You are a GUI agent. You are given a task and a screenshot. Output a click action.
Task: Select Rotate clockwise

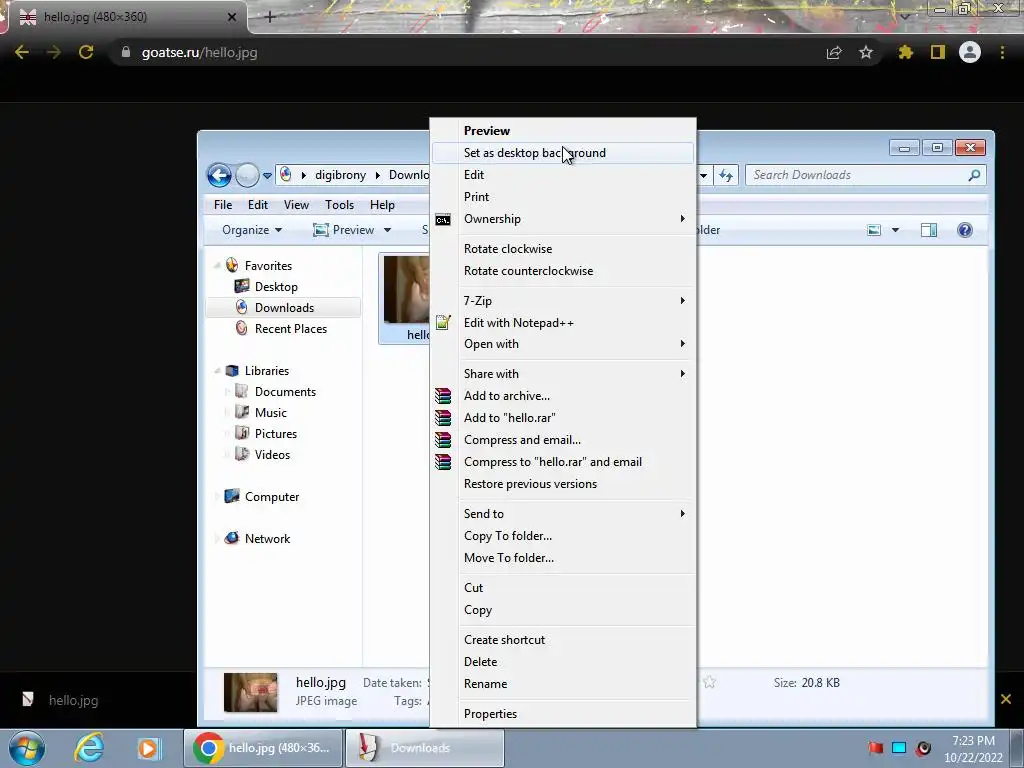[562, 249]
